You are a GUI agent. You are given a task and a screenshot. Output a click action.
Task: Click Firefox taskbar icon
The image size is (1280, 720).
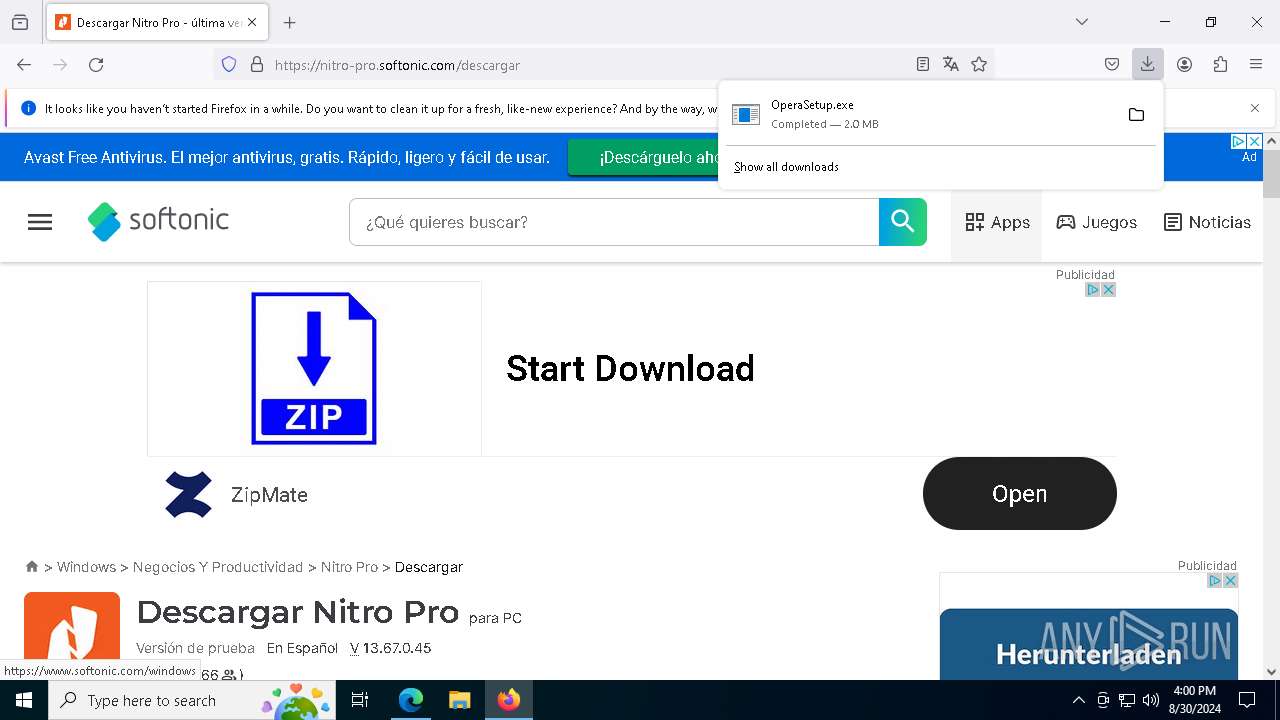[x=509, y=700]
